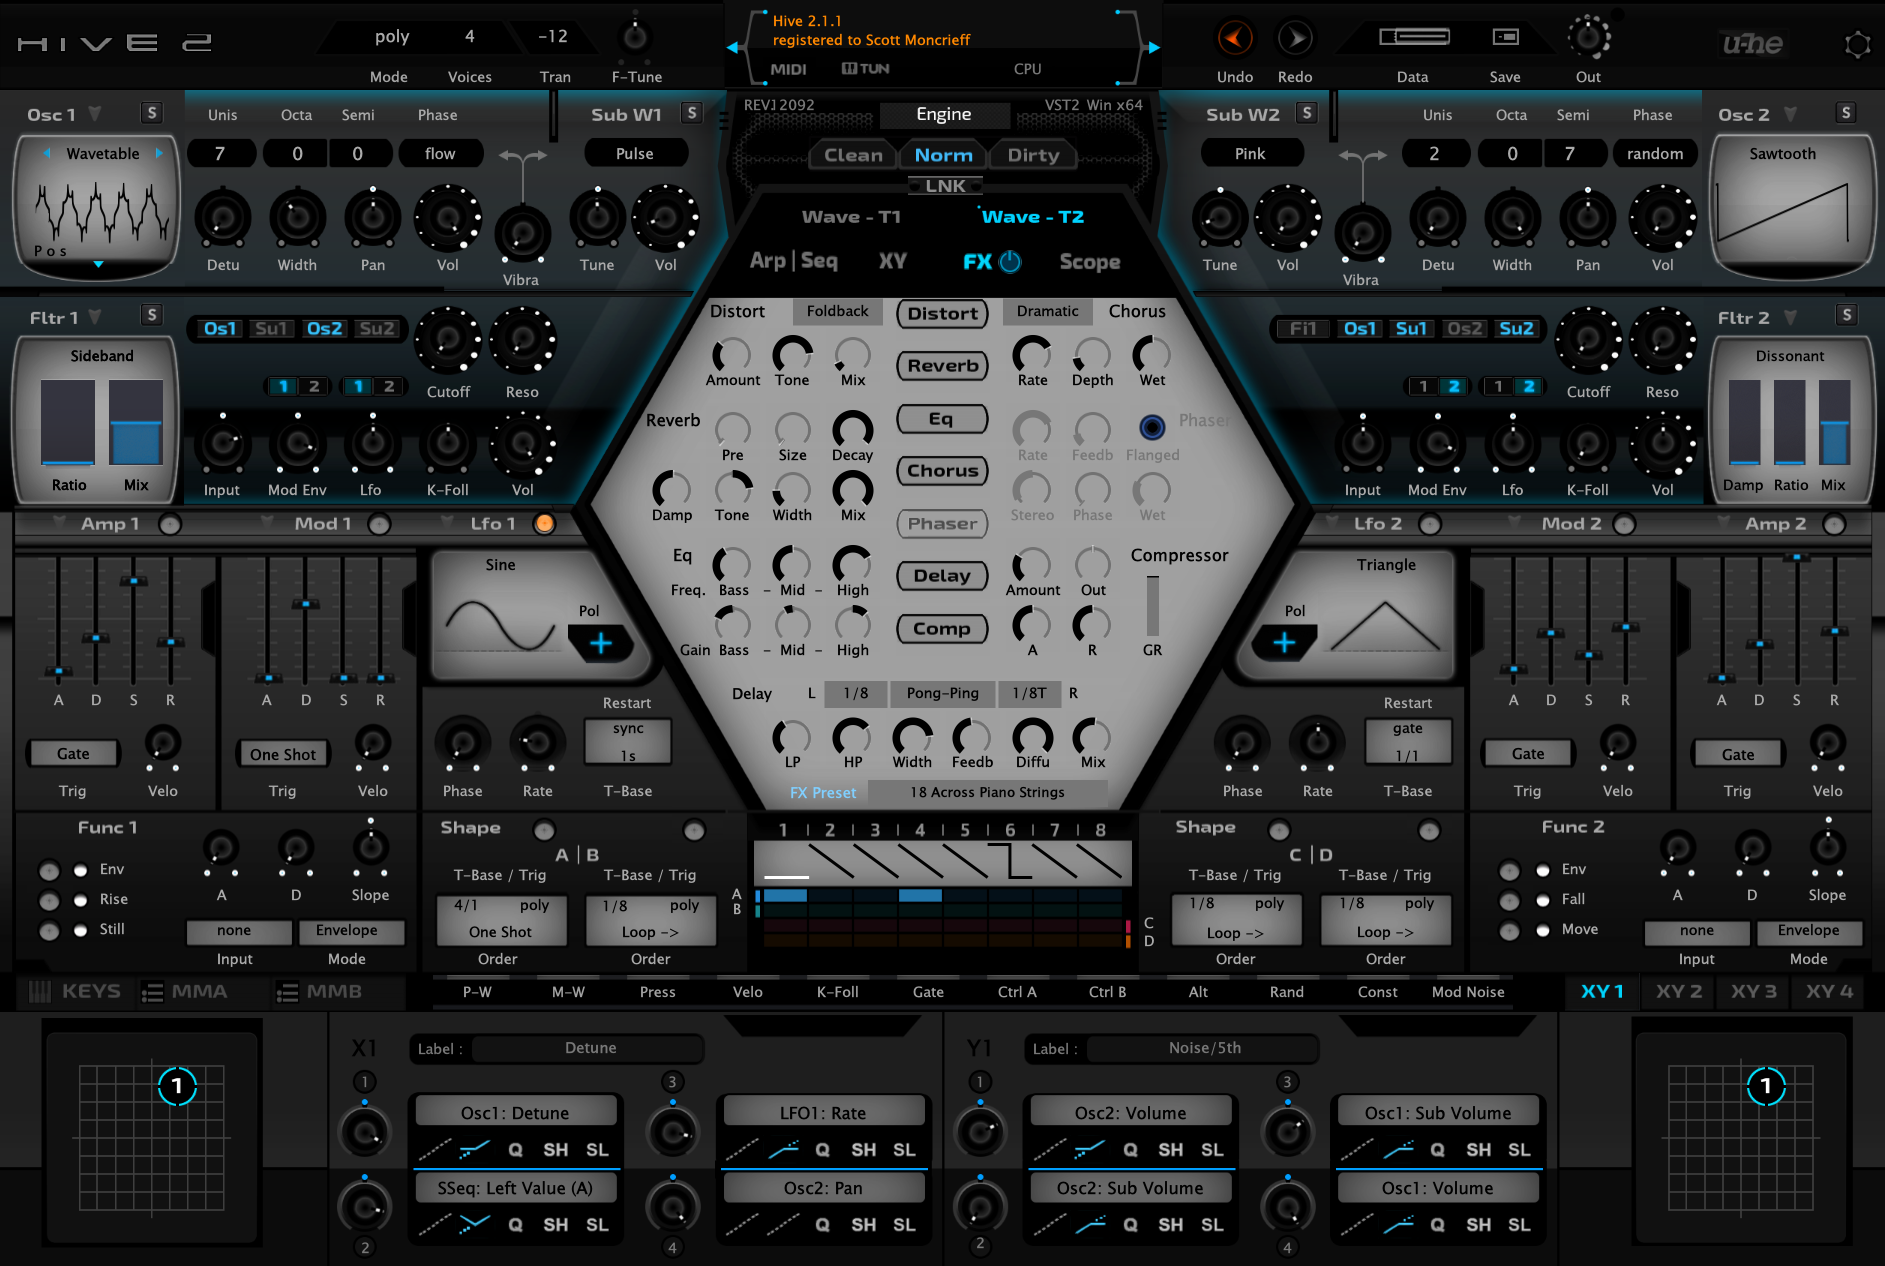Open the Arp | Seq tab

coord(794,261)
